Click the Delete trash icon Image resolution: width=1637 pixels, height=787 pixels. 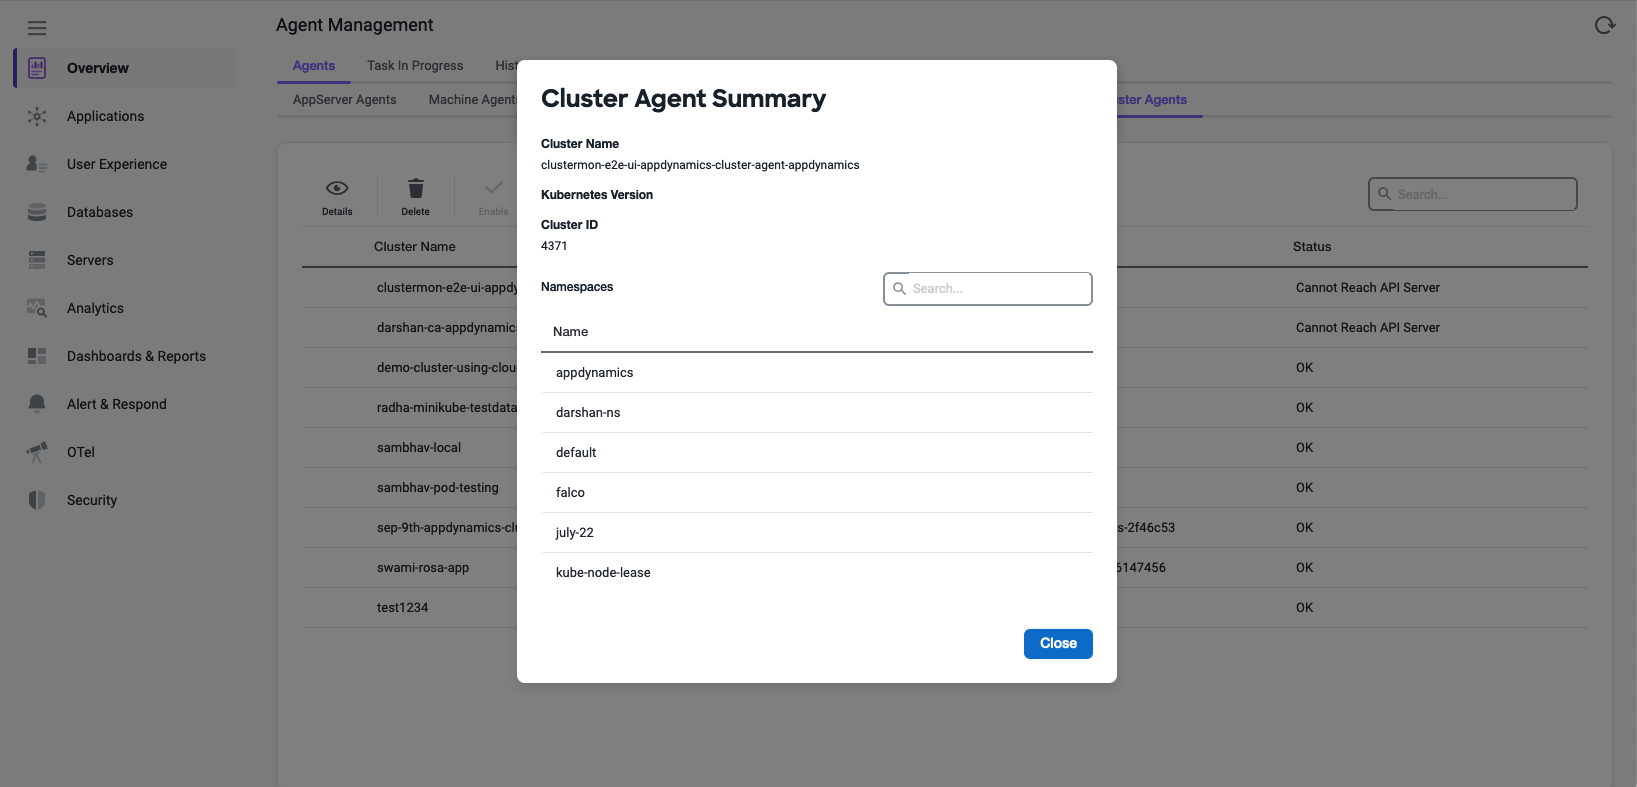pyautogui.click(x=416, y=188)
